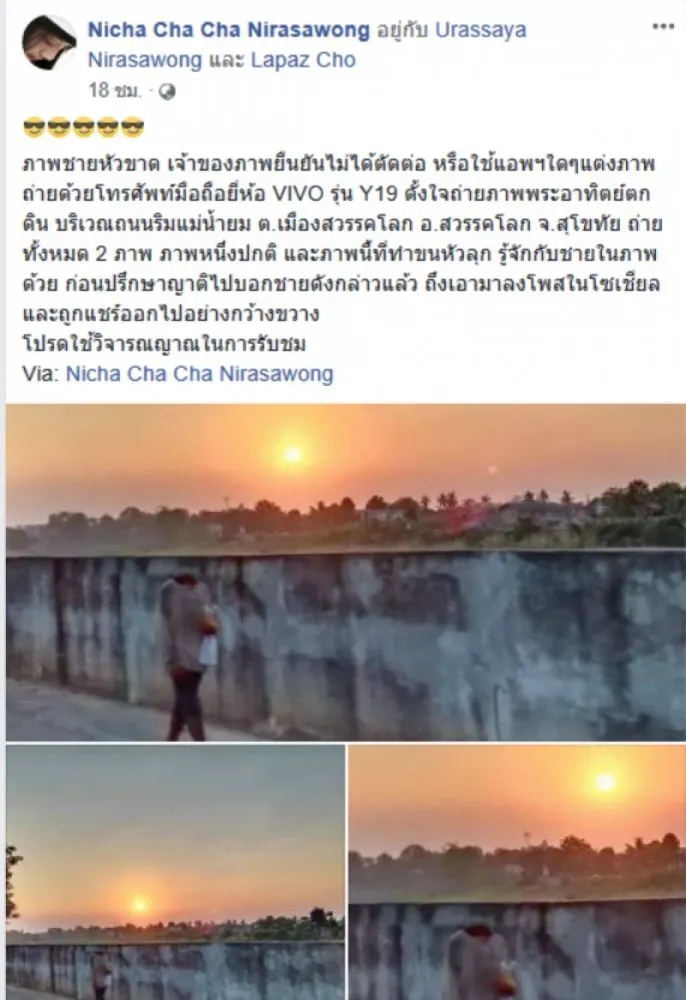
Task: Open the large top sunset photo
Action: pos(346,572)
